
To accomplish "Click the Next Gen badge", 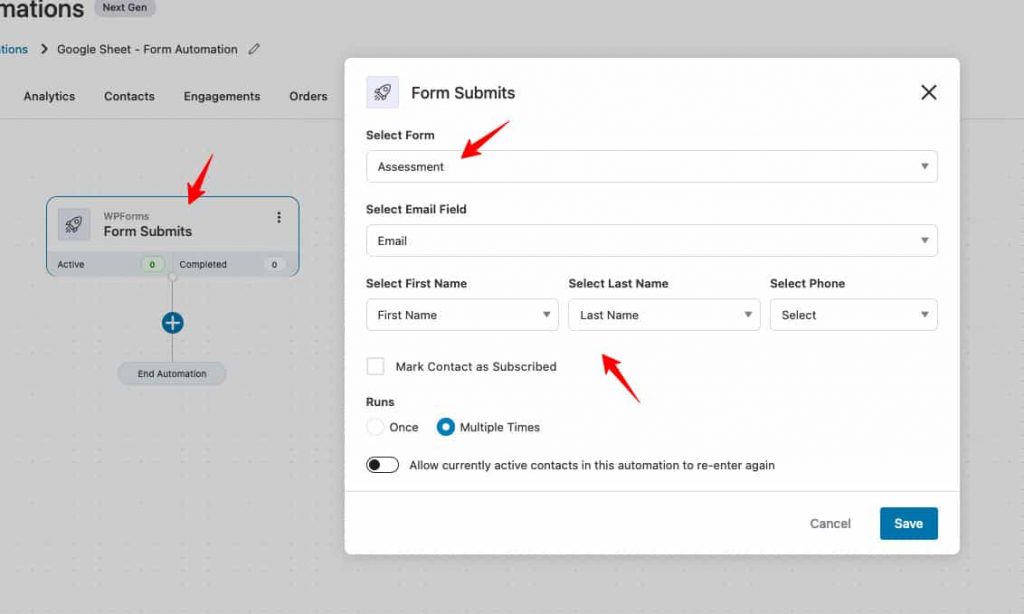I will 125,8.
